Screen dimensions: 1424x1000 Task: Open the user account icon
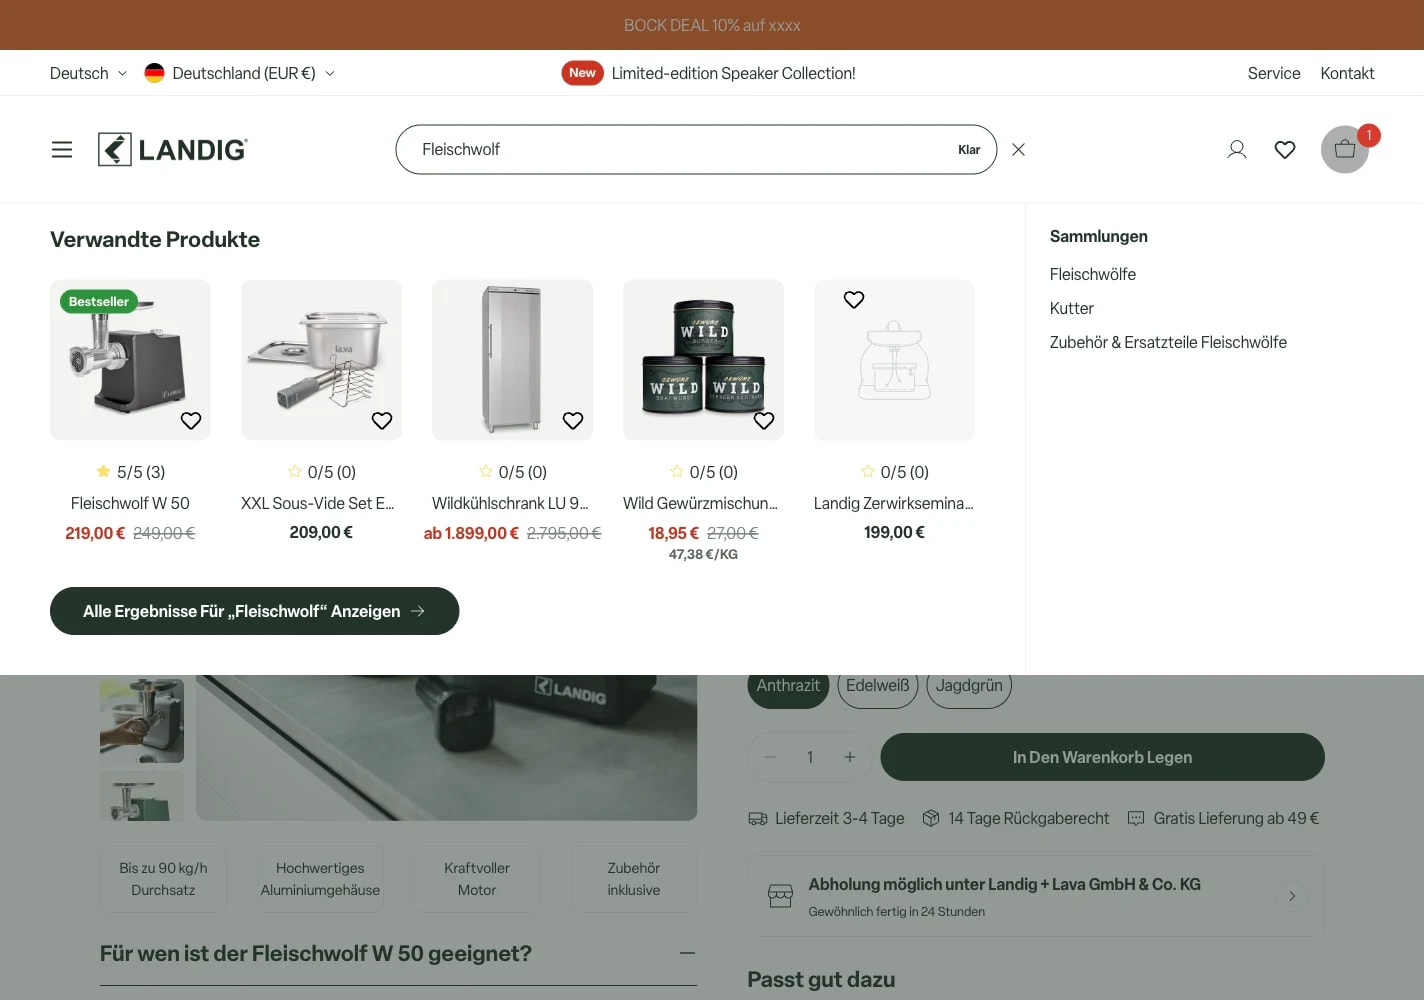(x=1237, y=150)
